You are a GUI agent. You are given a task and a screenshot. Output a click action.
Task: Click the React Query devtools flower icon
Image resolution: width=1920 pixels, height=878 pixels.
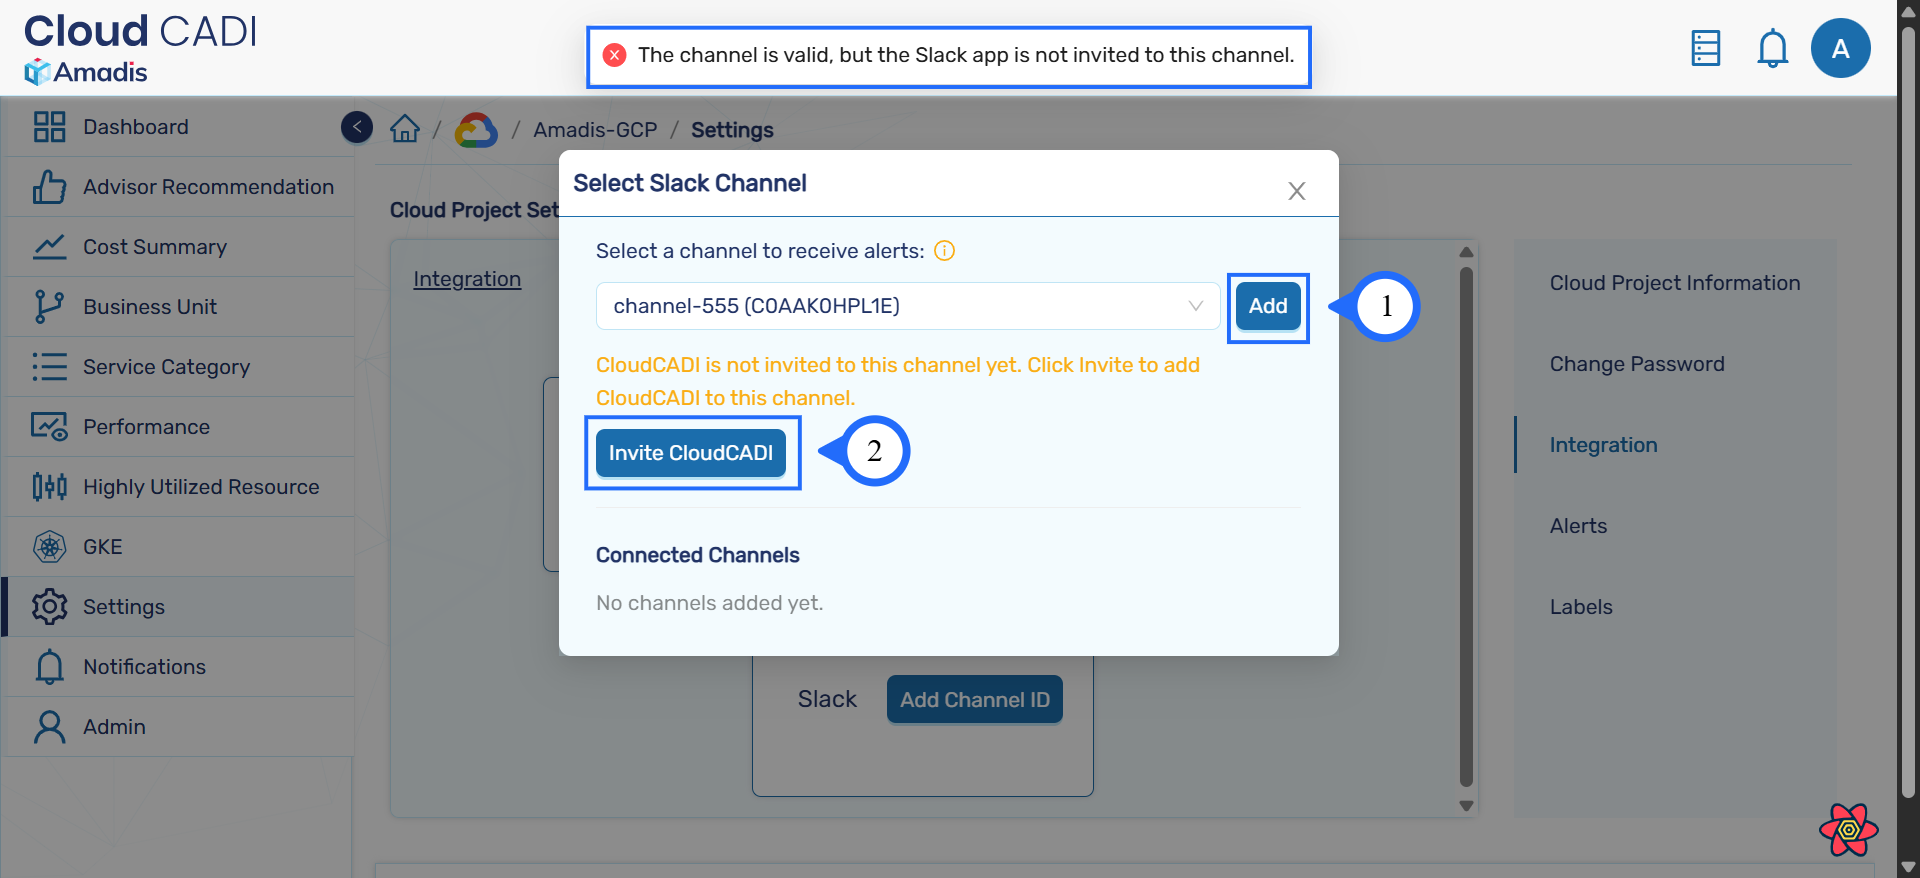point(1848,829)
